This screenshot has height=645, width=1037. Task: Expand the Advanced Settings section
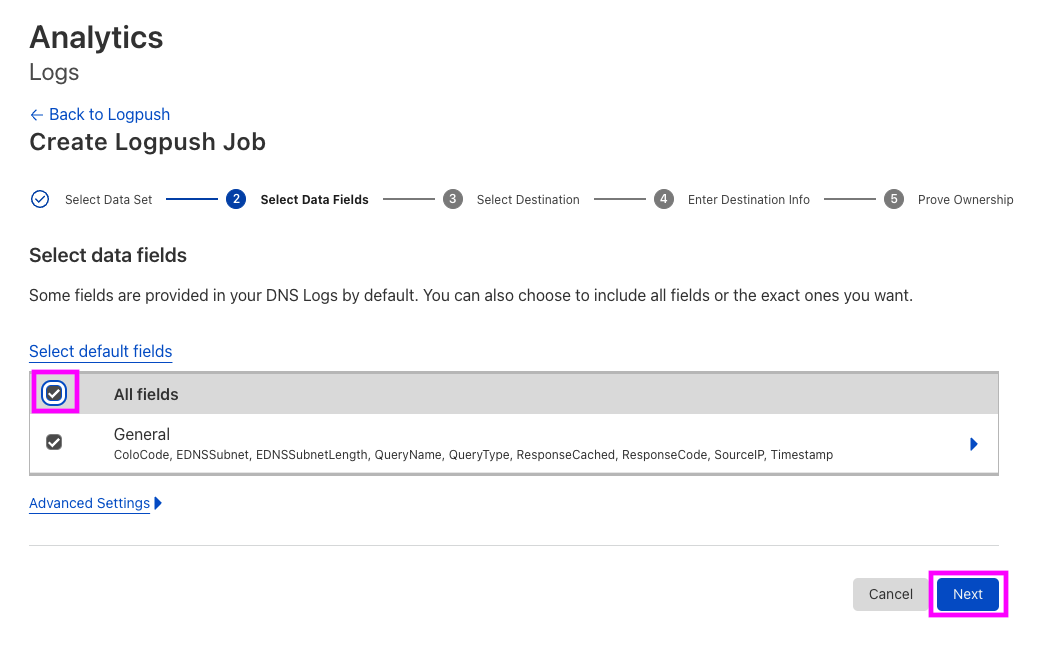[90, 503]
